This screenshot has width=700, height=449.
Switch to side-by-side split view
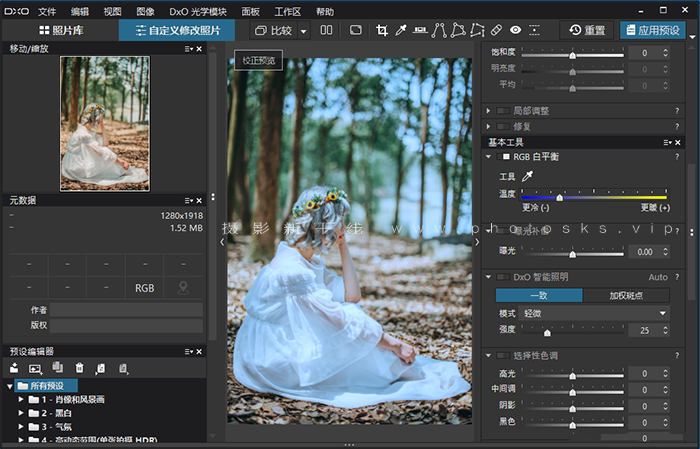tap(326, 30)
